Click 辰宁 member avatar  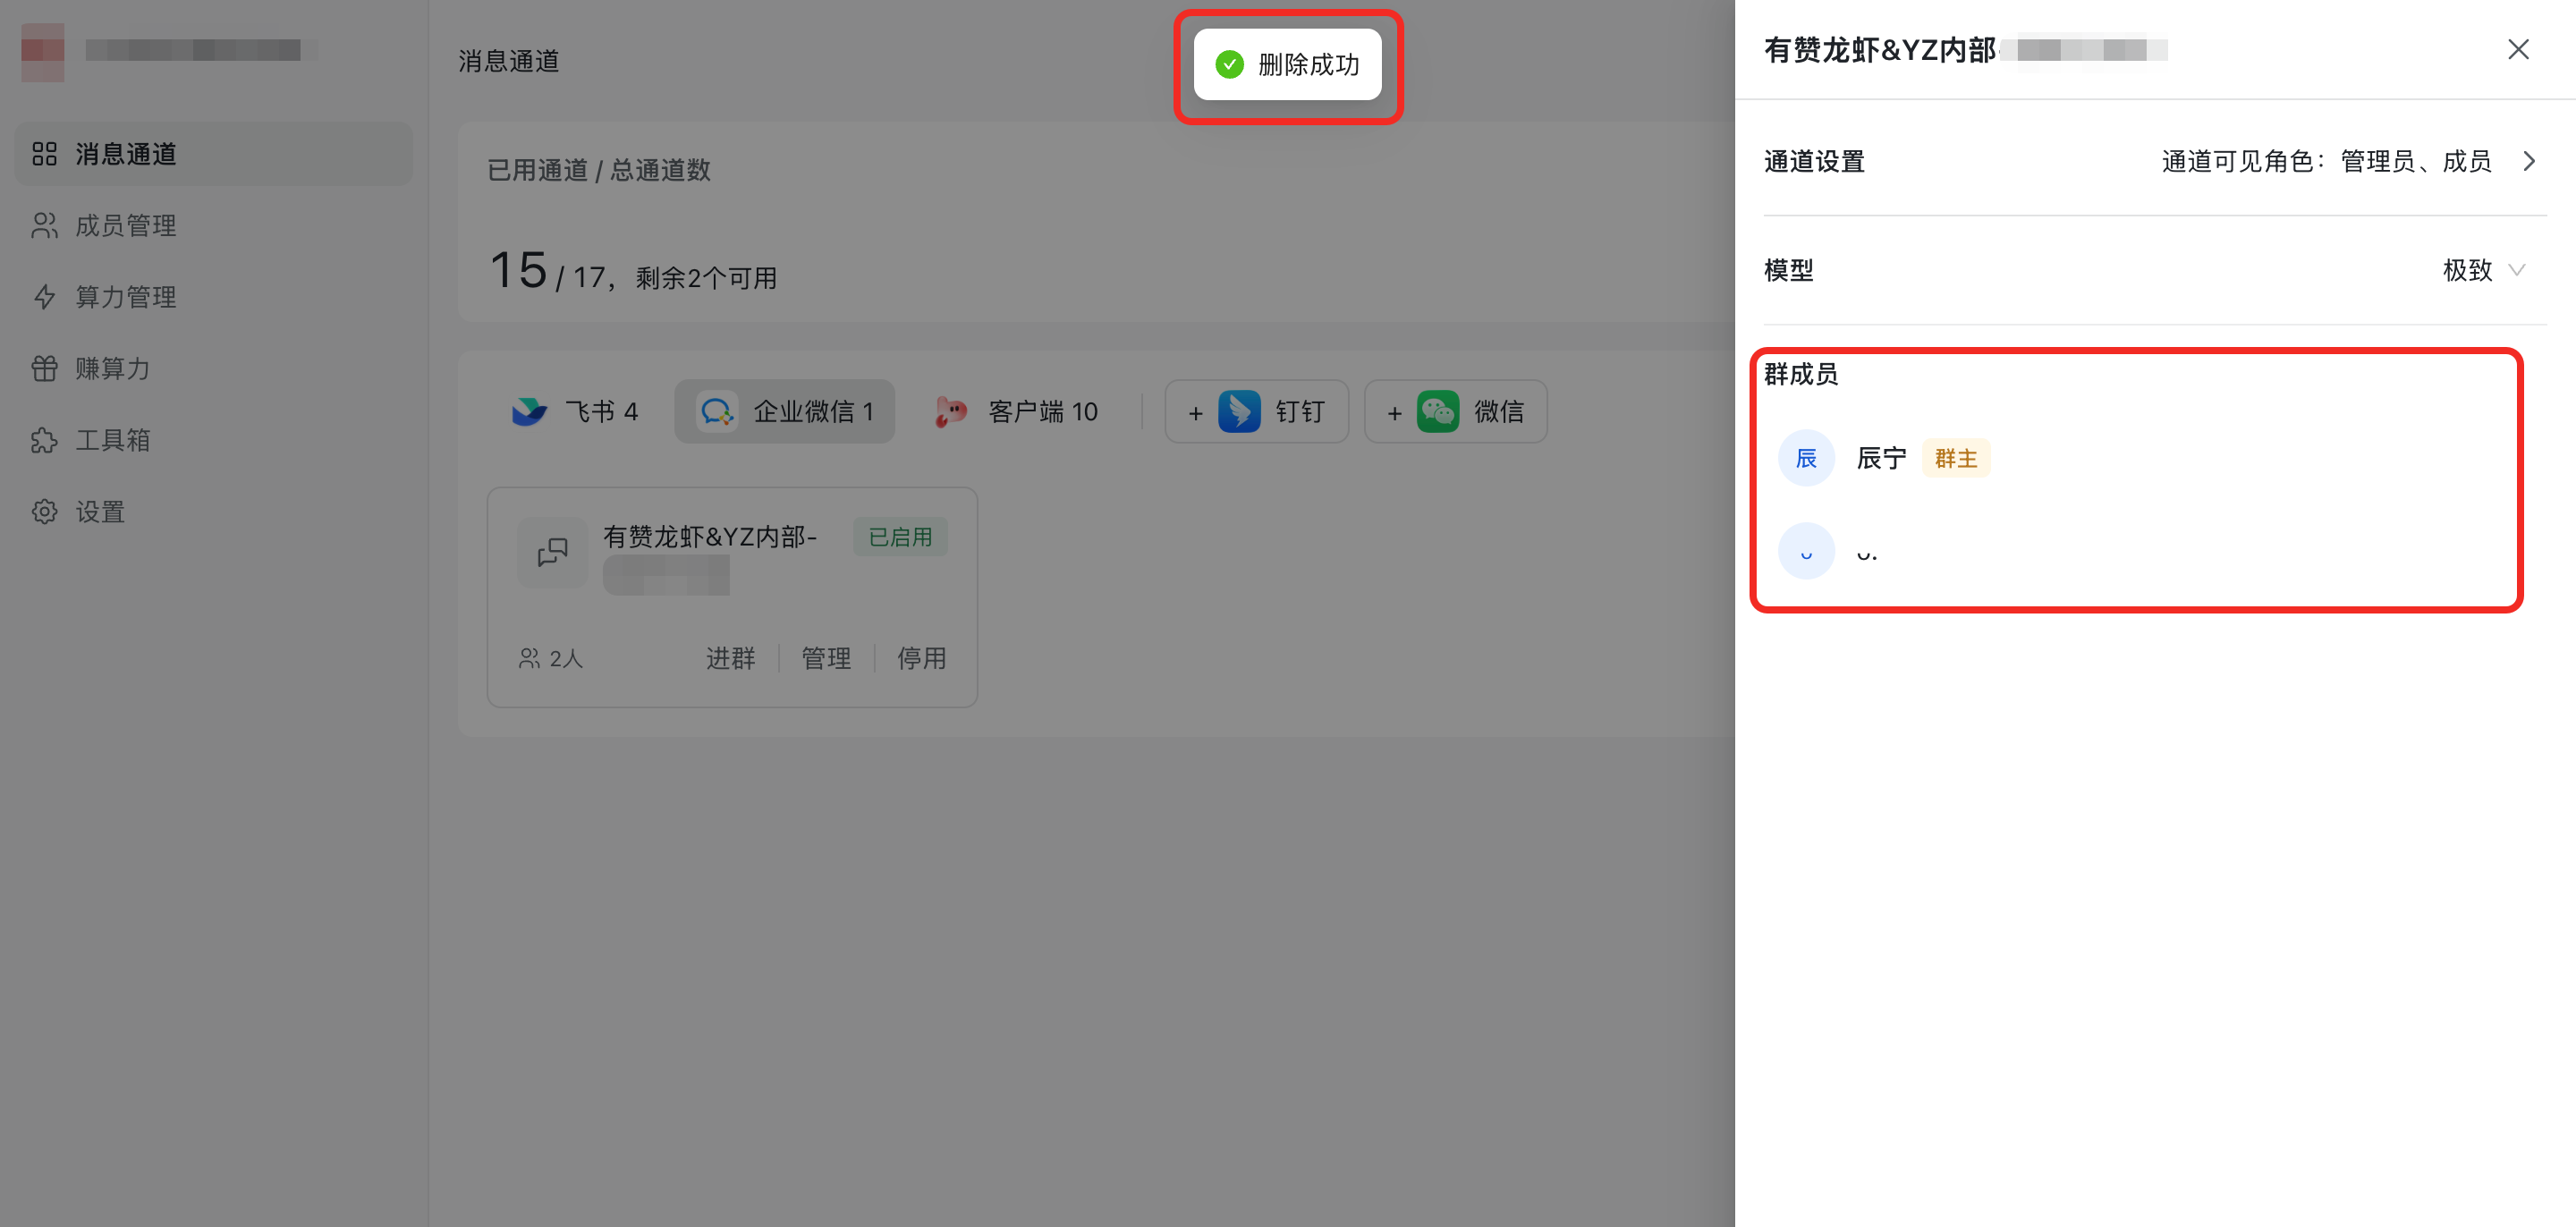pos(1806,458)
